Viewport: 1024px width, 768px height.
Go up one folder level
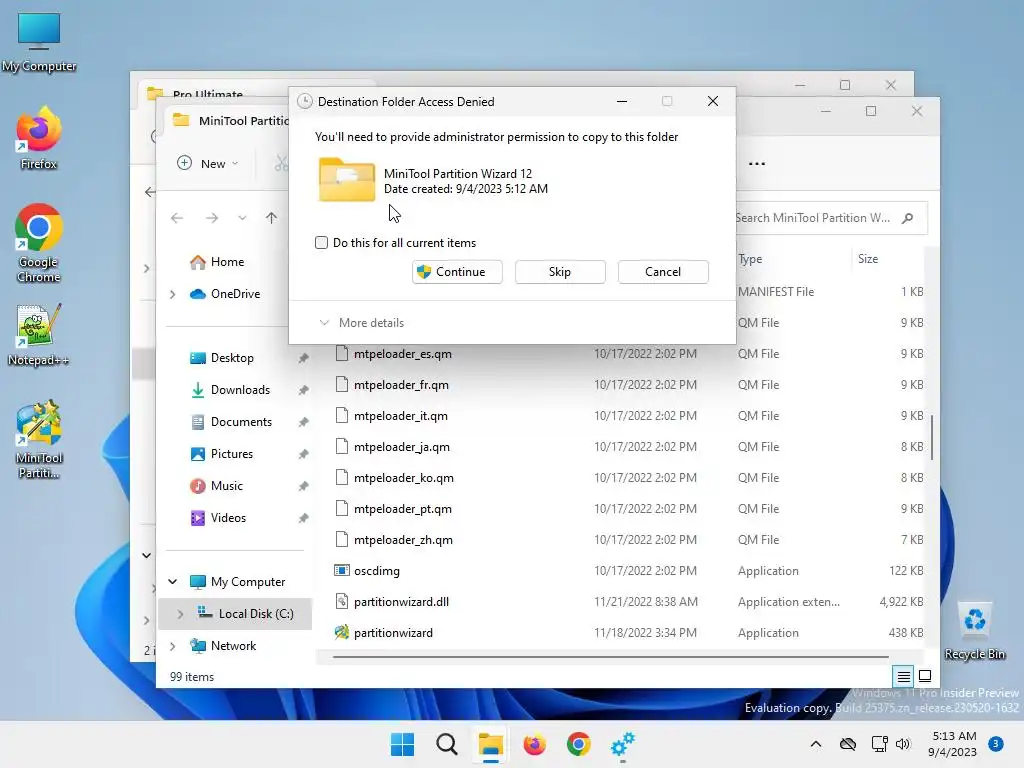(x=272, y=218)
